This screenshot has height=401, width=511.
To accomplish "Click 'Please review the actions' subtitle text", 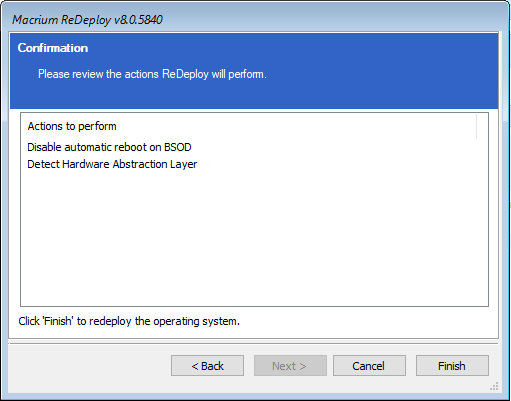I will [152, 74].
